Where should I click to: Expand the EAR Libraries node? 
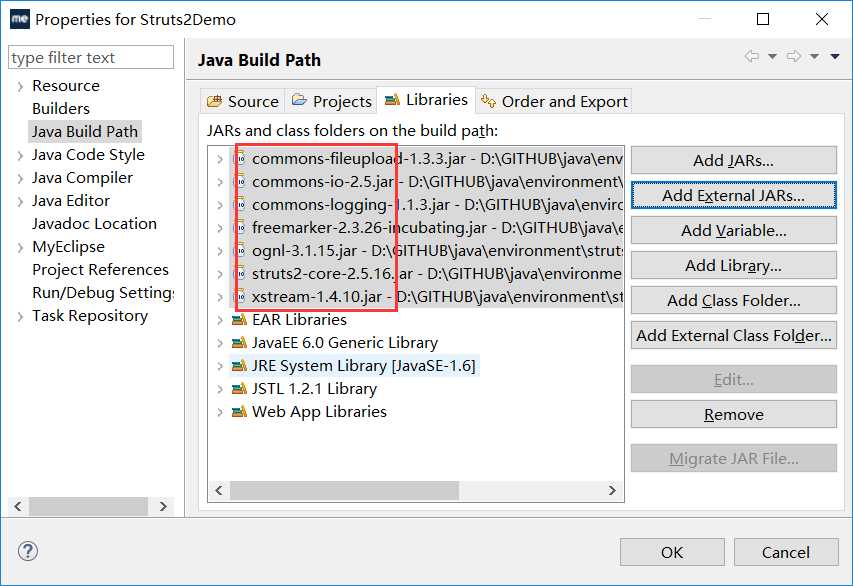click(220, 320)
